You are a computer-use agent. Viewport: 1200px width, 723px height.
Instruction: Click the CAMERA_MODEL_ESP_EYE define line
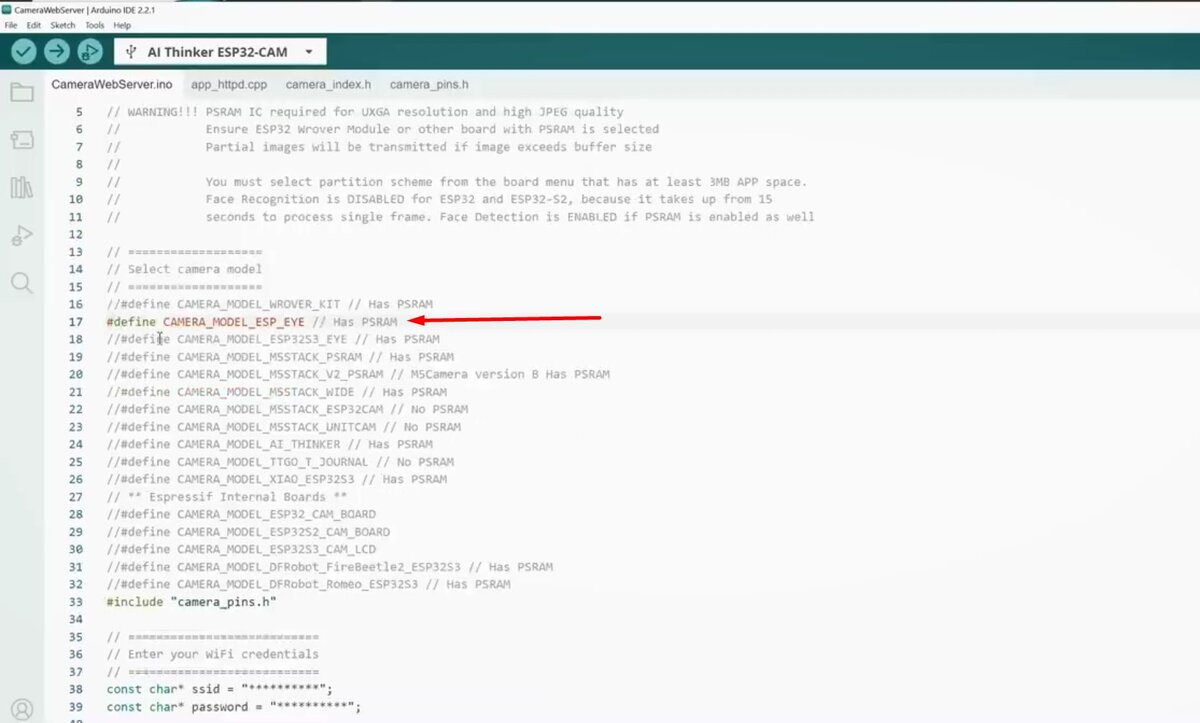pos(252,322)
